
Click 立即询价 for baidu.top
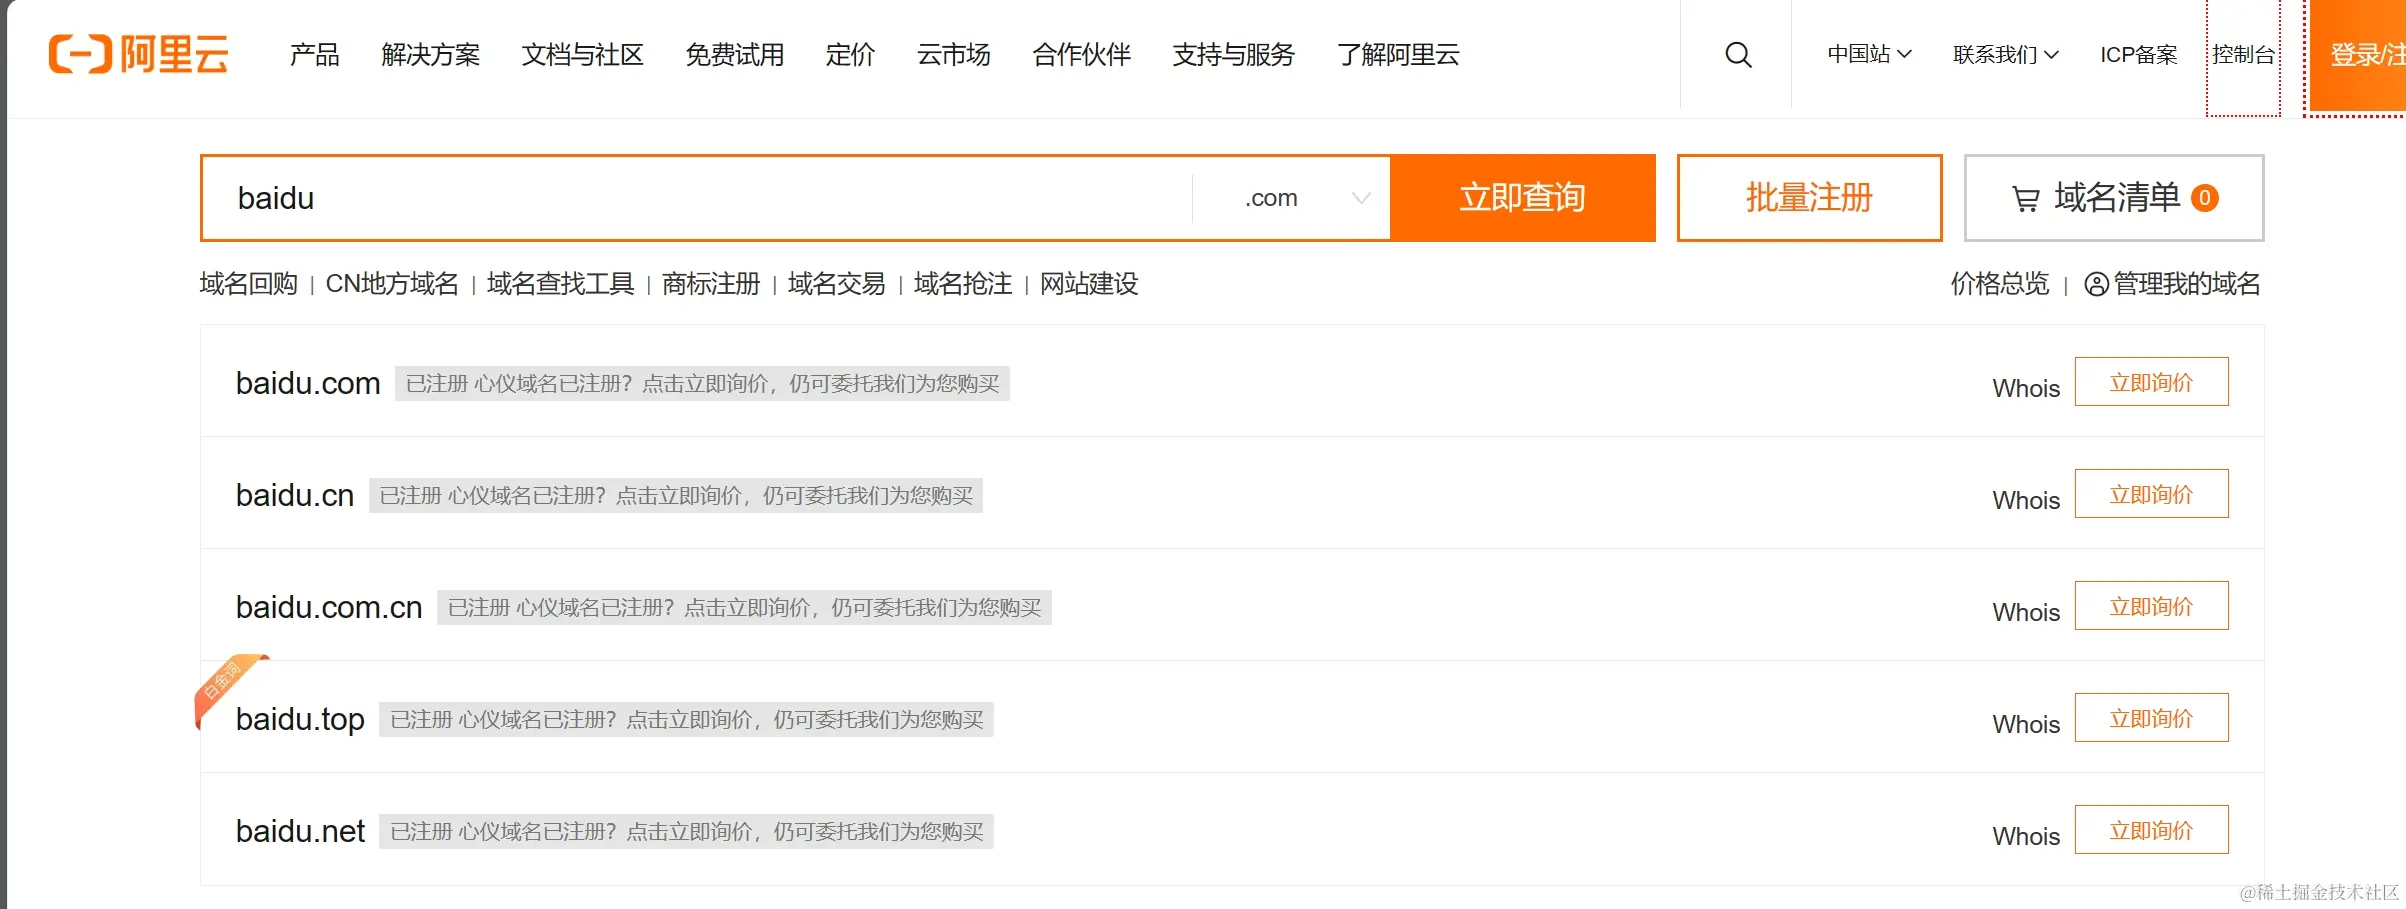[2151, 718]
